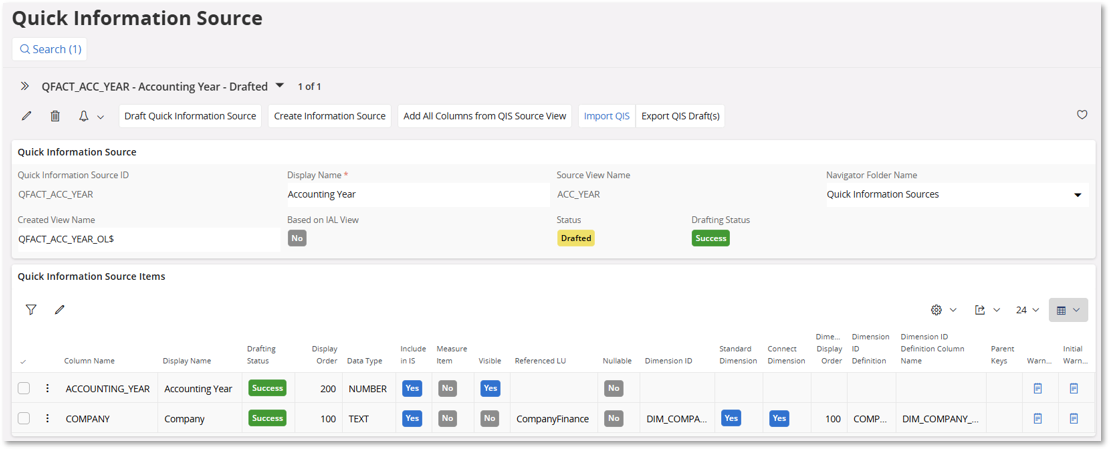This screenshot has height=450, width=1110.
Task: Select the COMPANY row checkbox
Action: [x=24, y=418]
